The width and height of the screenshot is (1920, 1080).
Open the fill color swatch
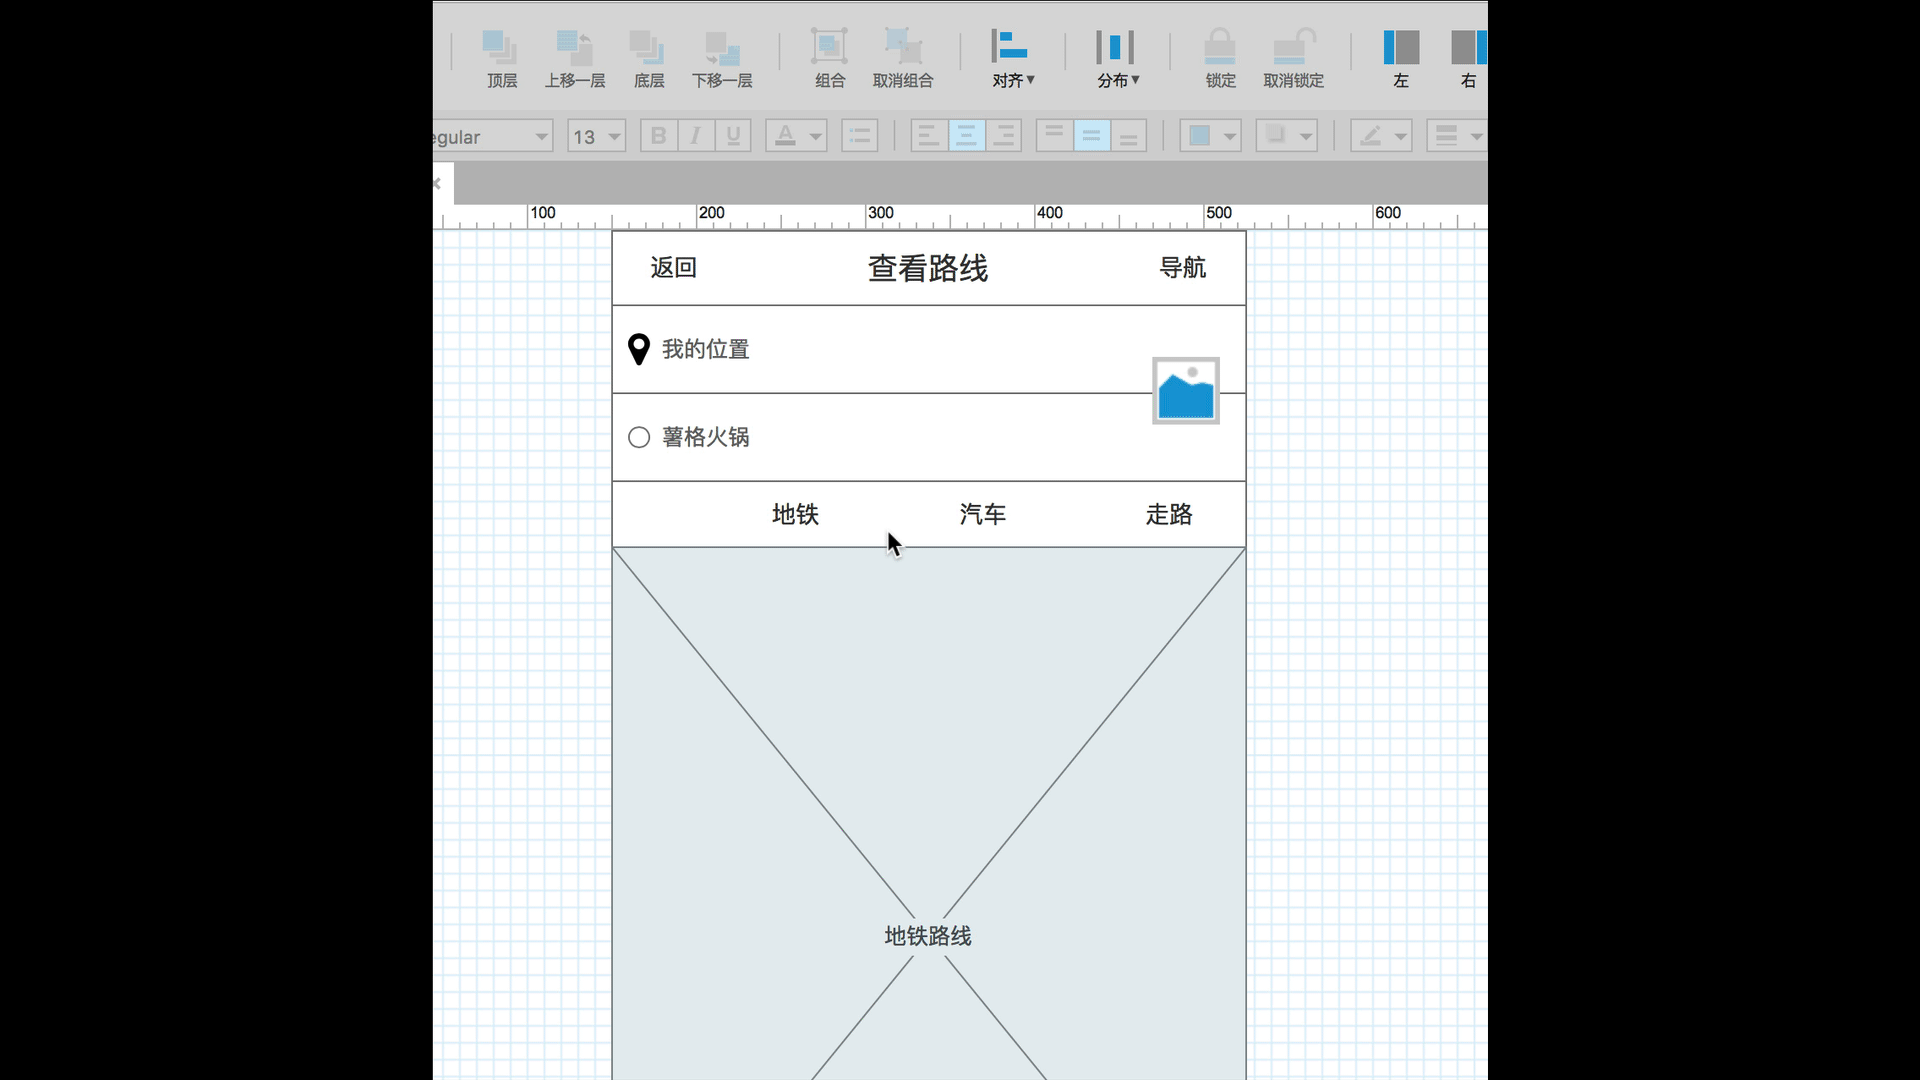[x=1200, y=136]
